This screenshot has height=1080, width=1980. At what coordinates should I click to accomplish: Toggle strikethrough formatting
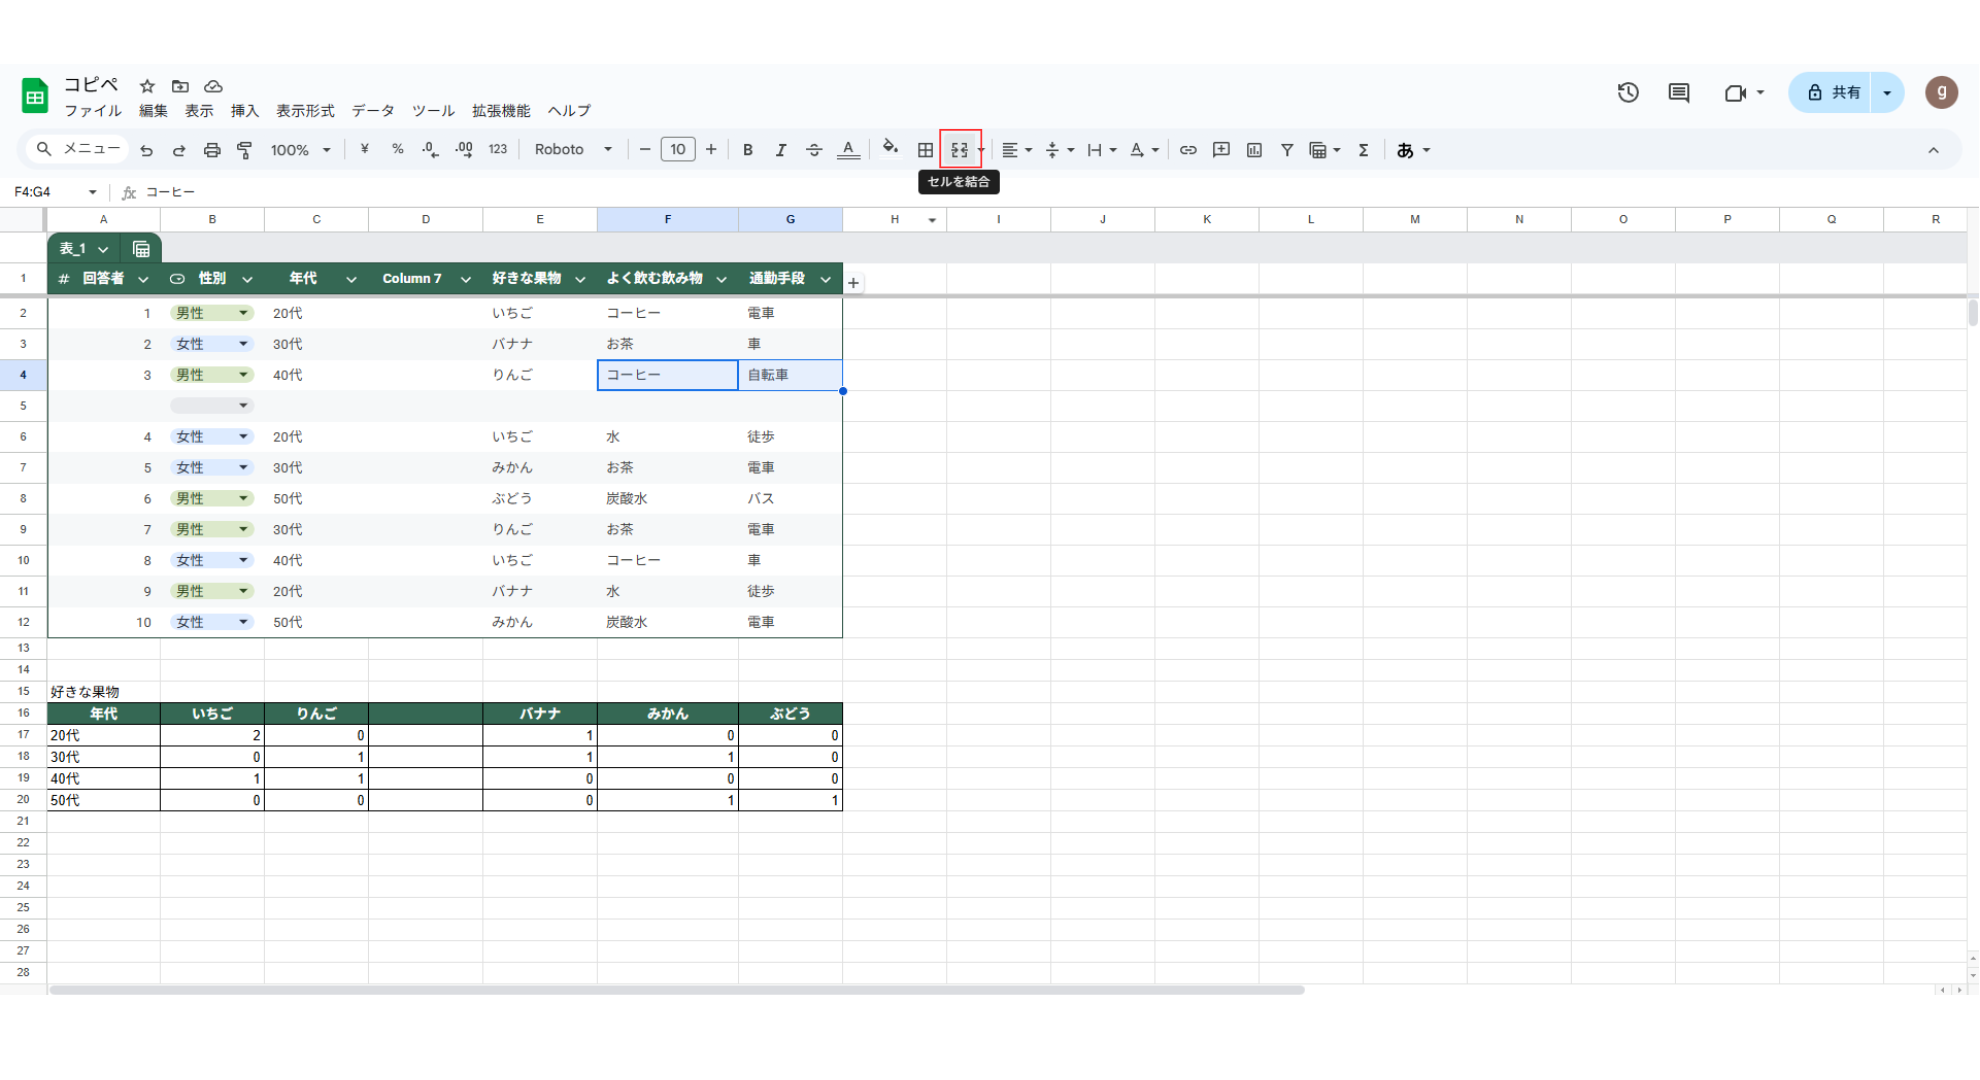[814, 150]
